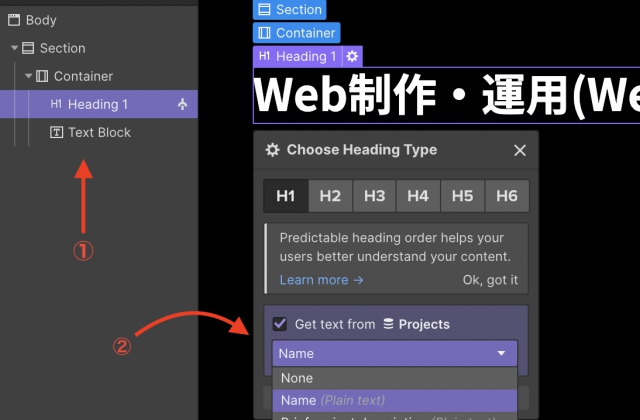Viewport: 640px width, 420px height.
Task: Uncheck Get text from Projects checkbox
Action: coord(280,324)
